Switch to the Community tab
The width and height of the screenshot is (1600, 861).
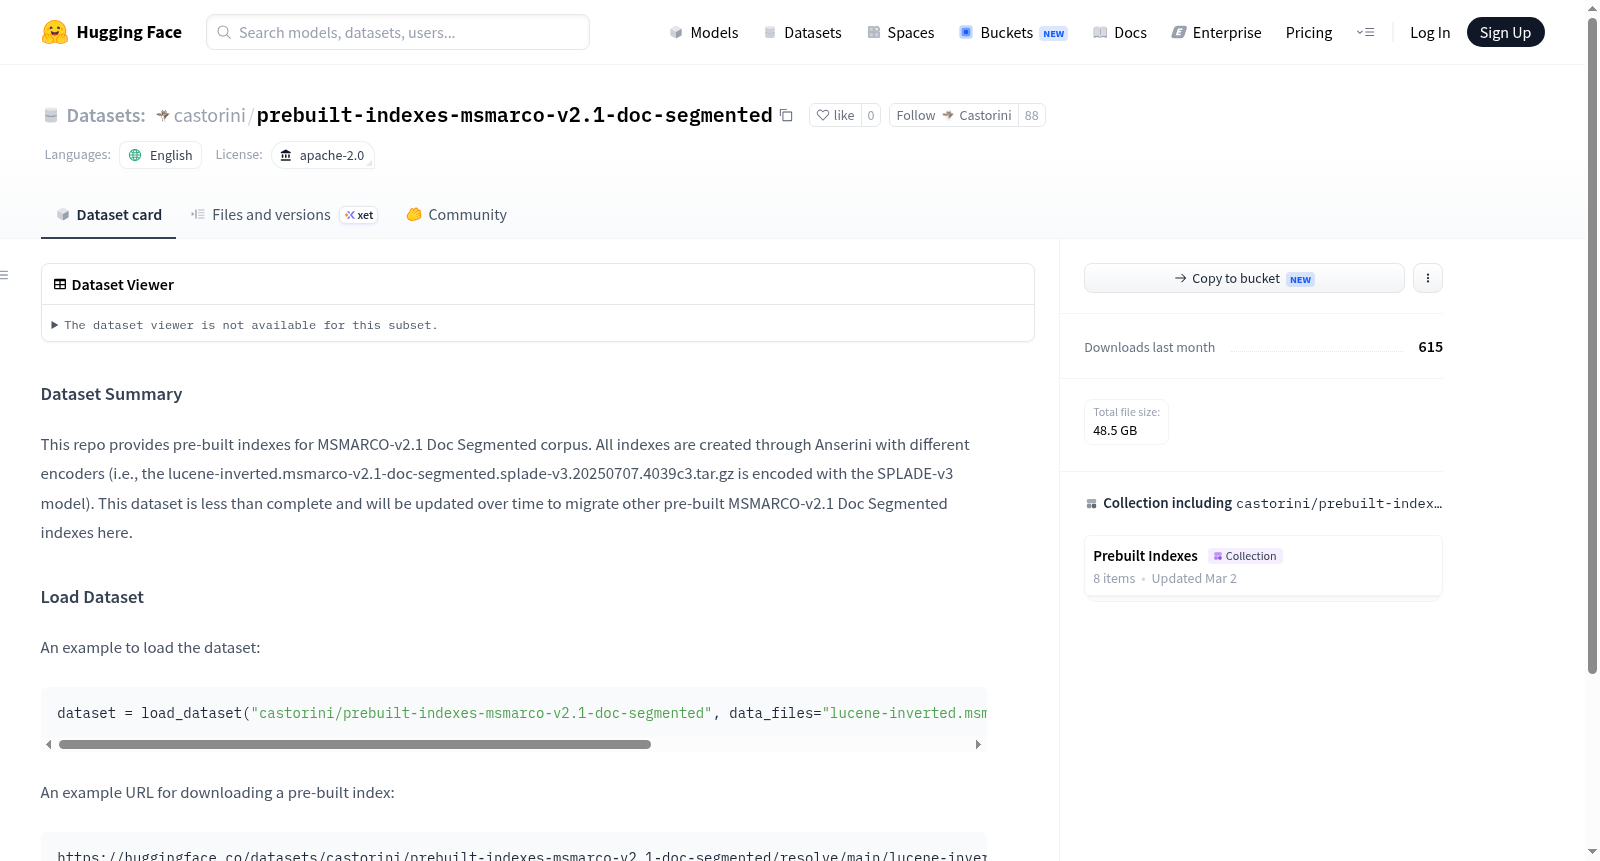[x=456, y=214]
